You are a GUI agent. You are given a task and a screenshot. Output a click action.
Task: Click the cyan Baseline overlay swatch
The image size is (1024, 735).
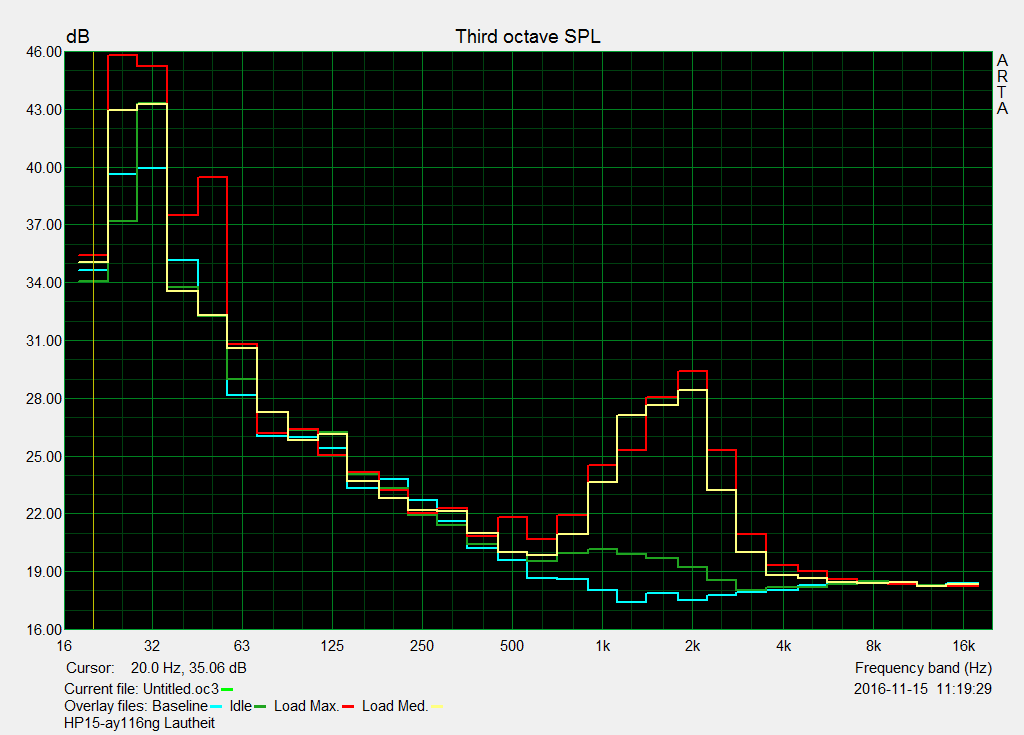coord(216,707)
